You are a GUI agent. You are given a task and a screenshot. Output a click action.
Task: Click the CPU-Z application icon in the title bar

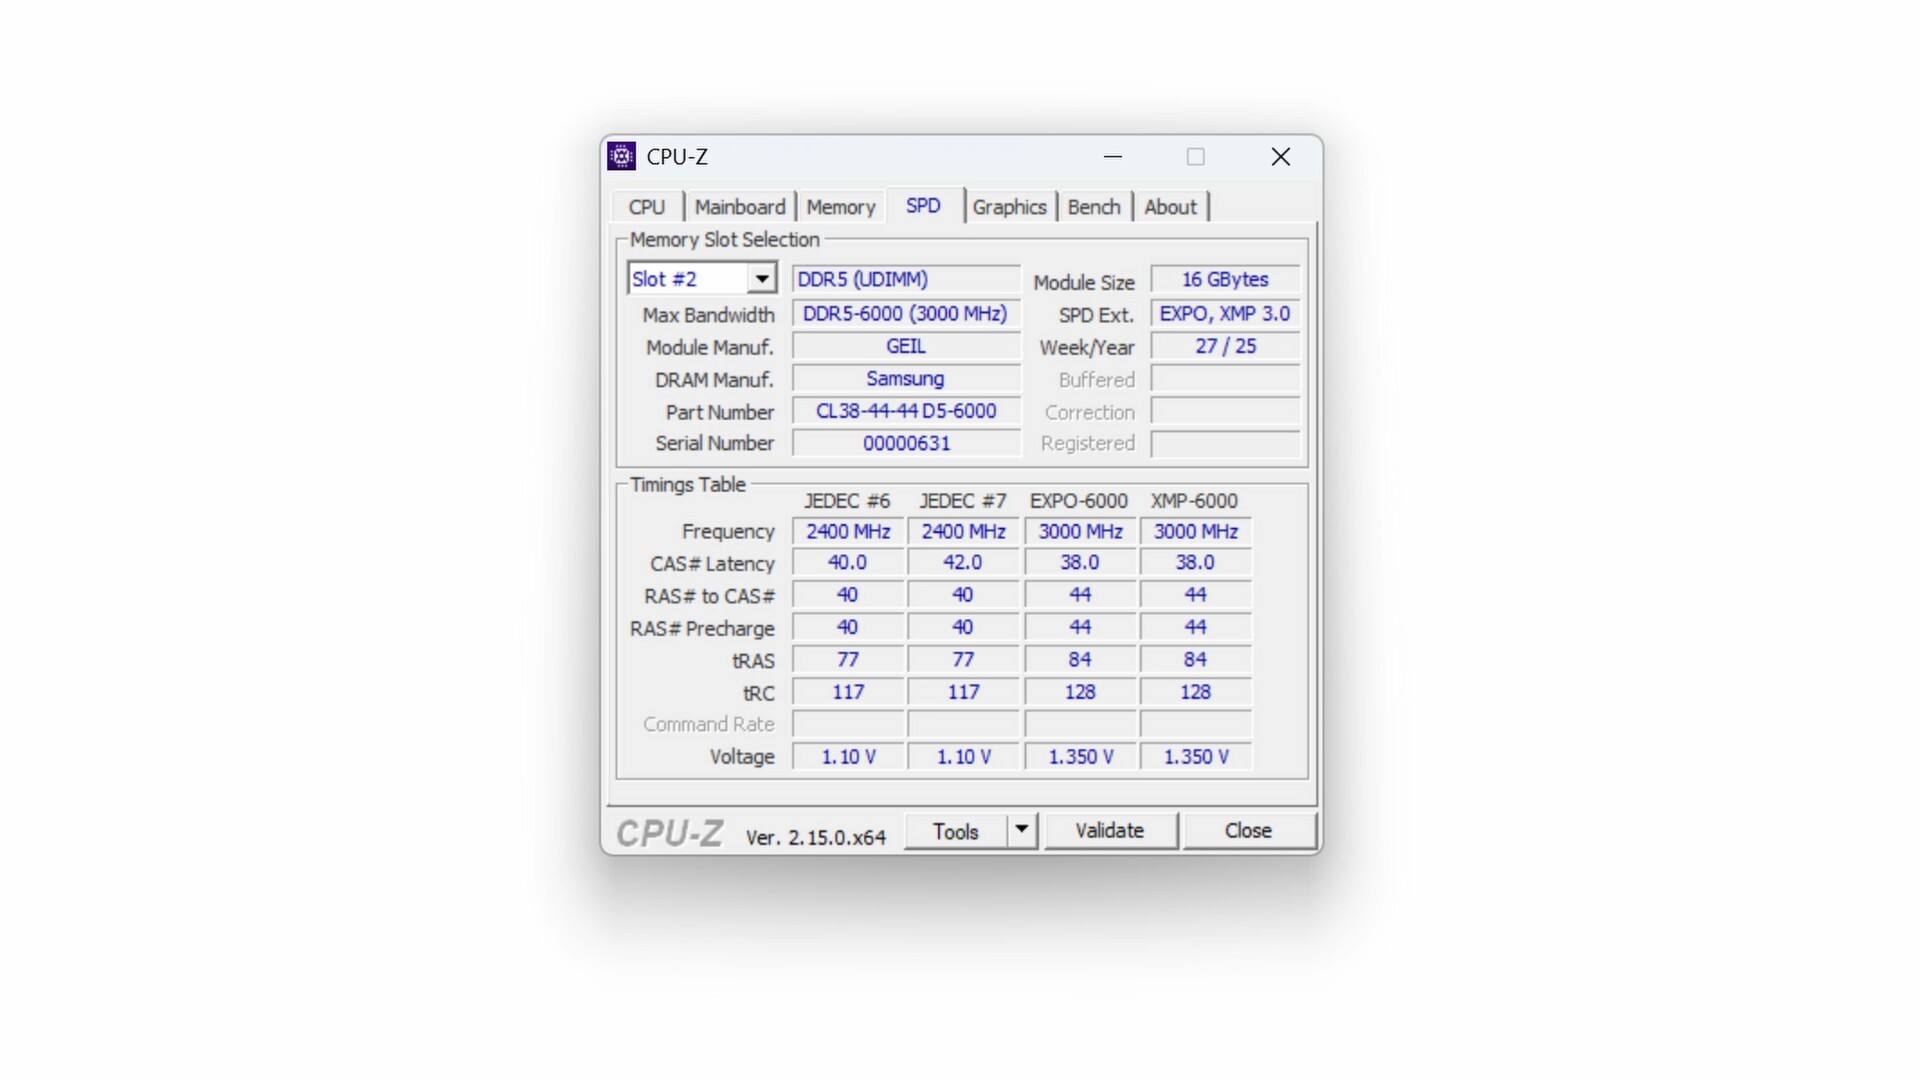pyautogui.click(x=621, y=156)
